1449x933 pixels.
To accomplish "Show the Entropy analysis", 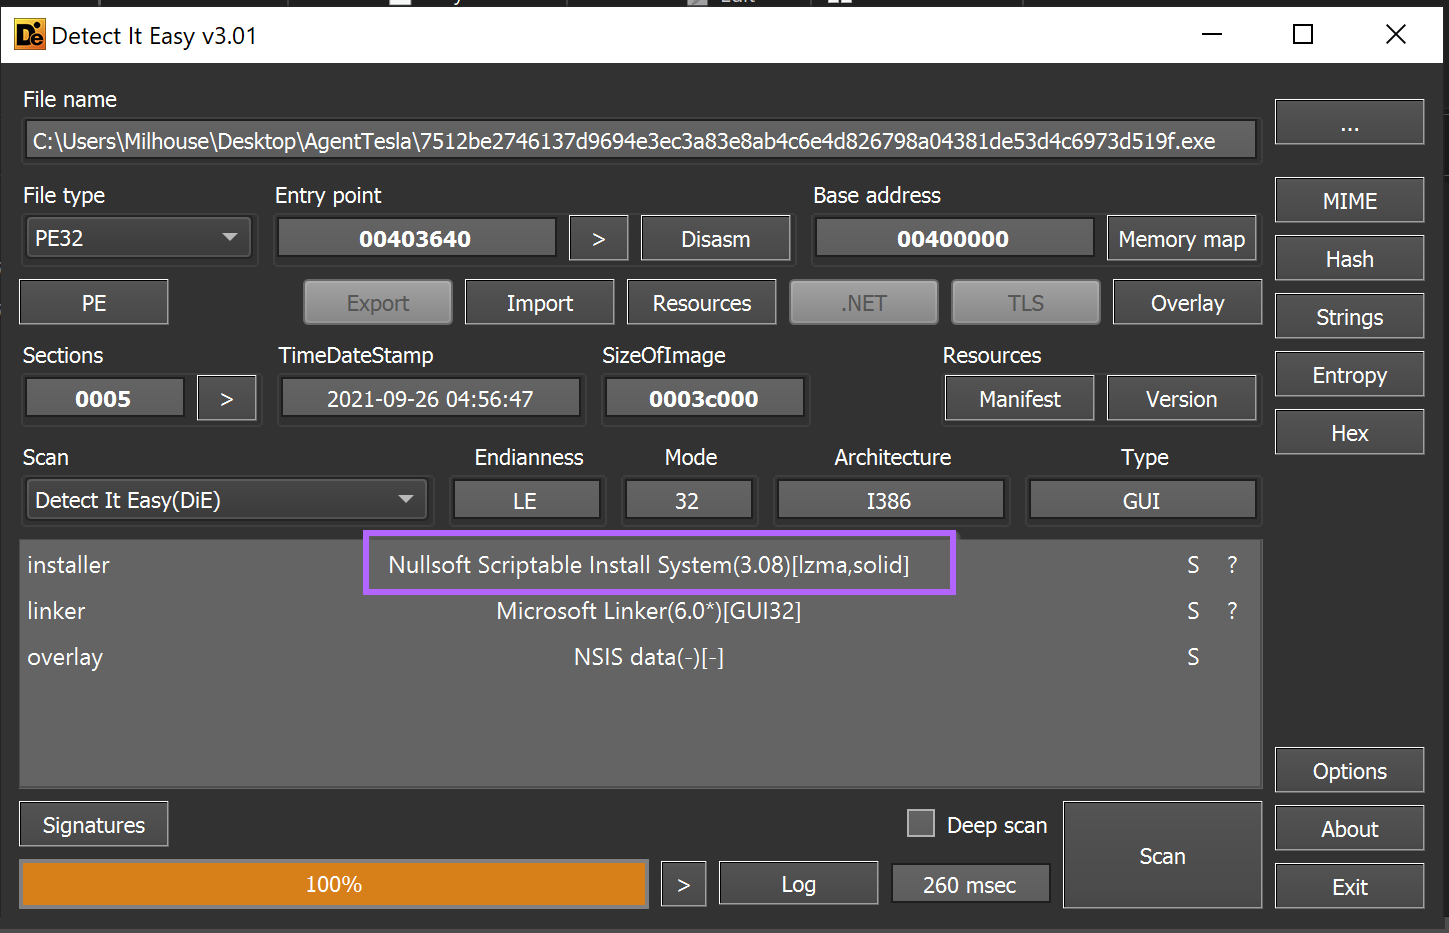I will pyautogui.click(x=1349, y=374).
